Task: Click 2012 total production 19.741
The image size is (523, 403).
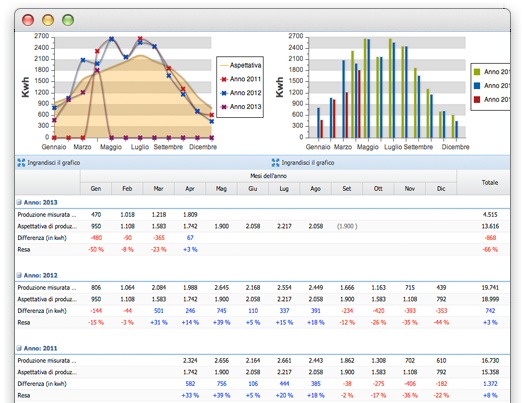Action: [x=490, y=288]
